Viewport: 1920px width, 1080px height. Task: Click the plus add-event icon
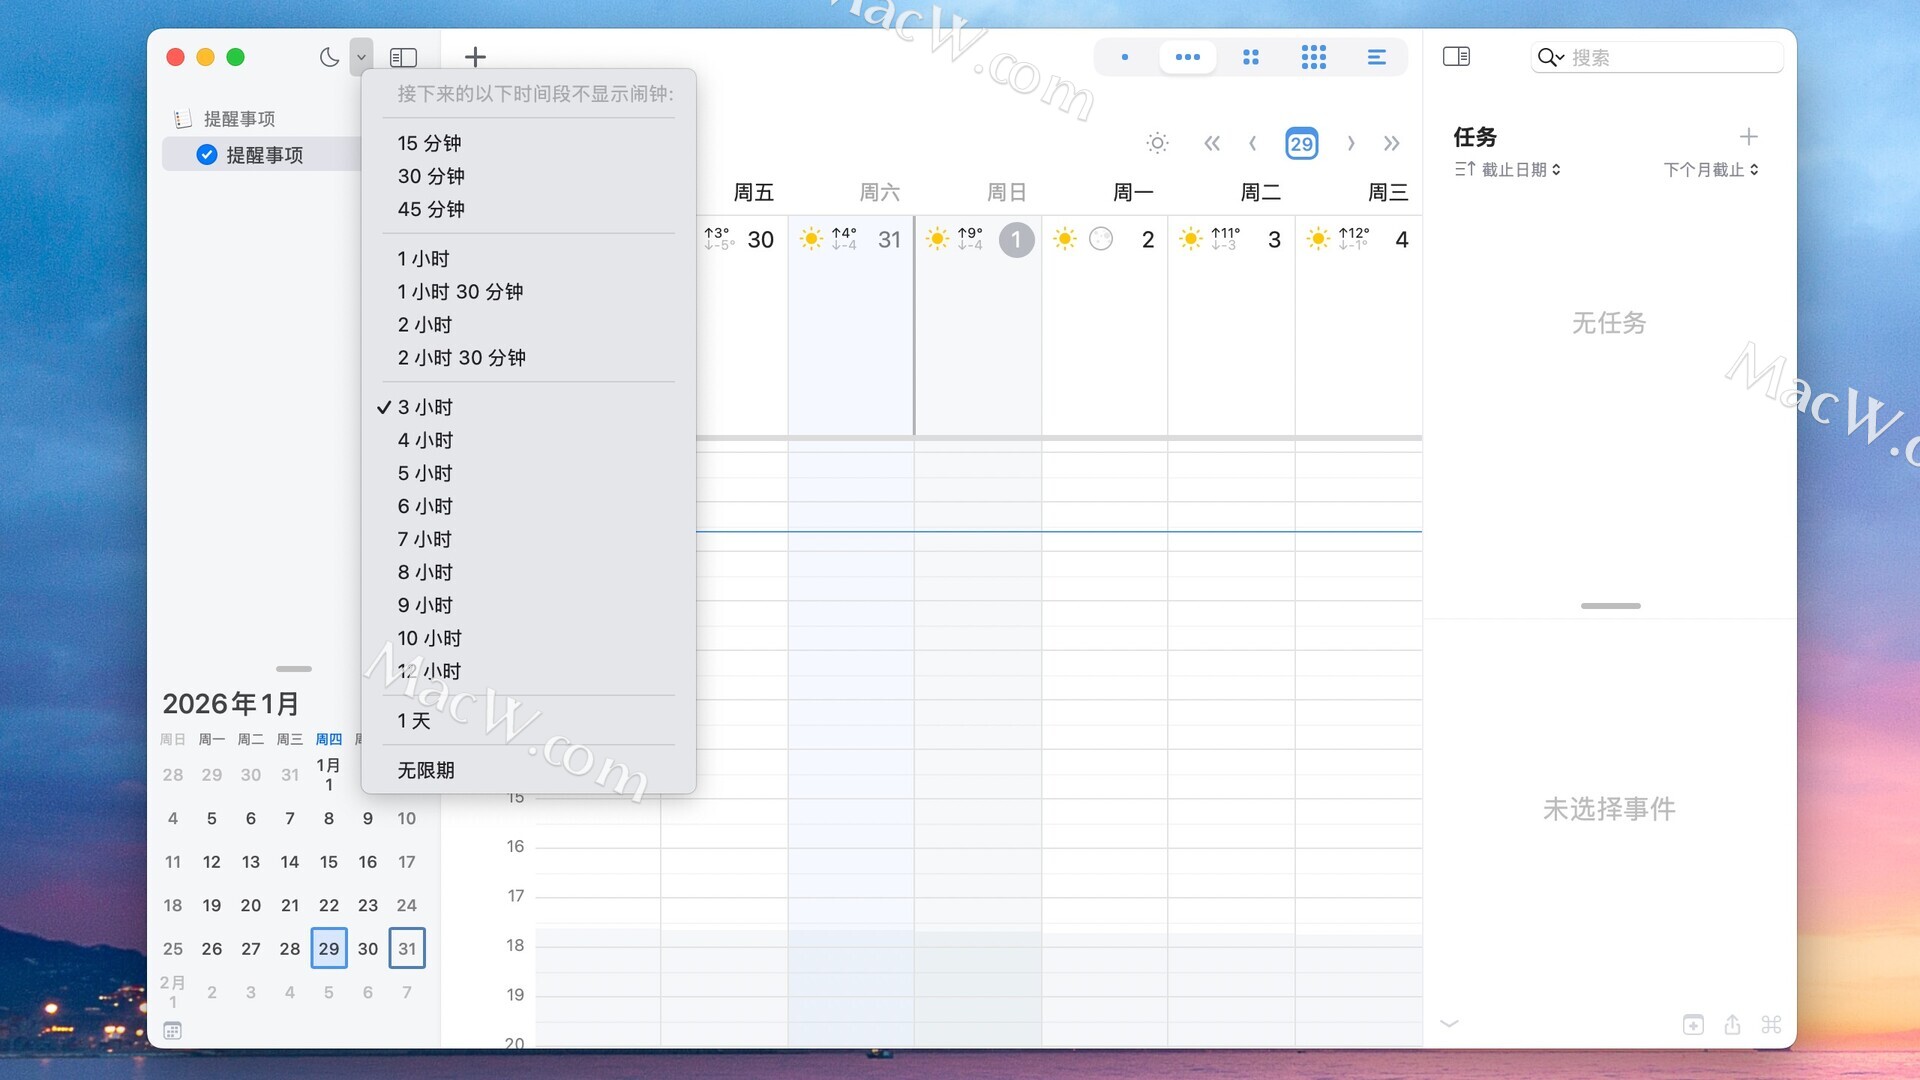[x=475, y=57]
